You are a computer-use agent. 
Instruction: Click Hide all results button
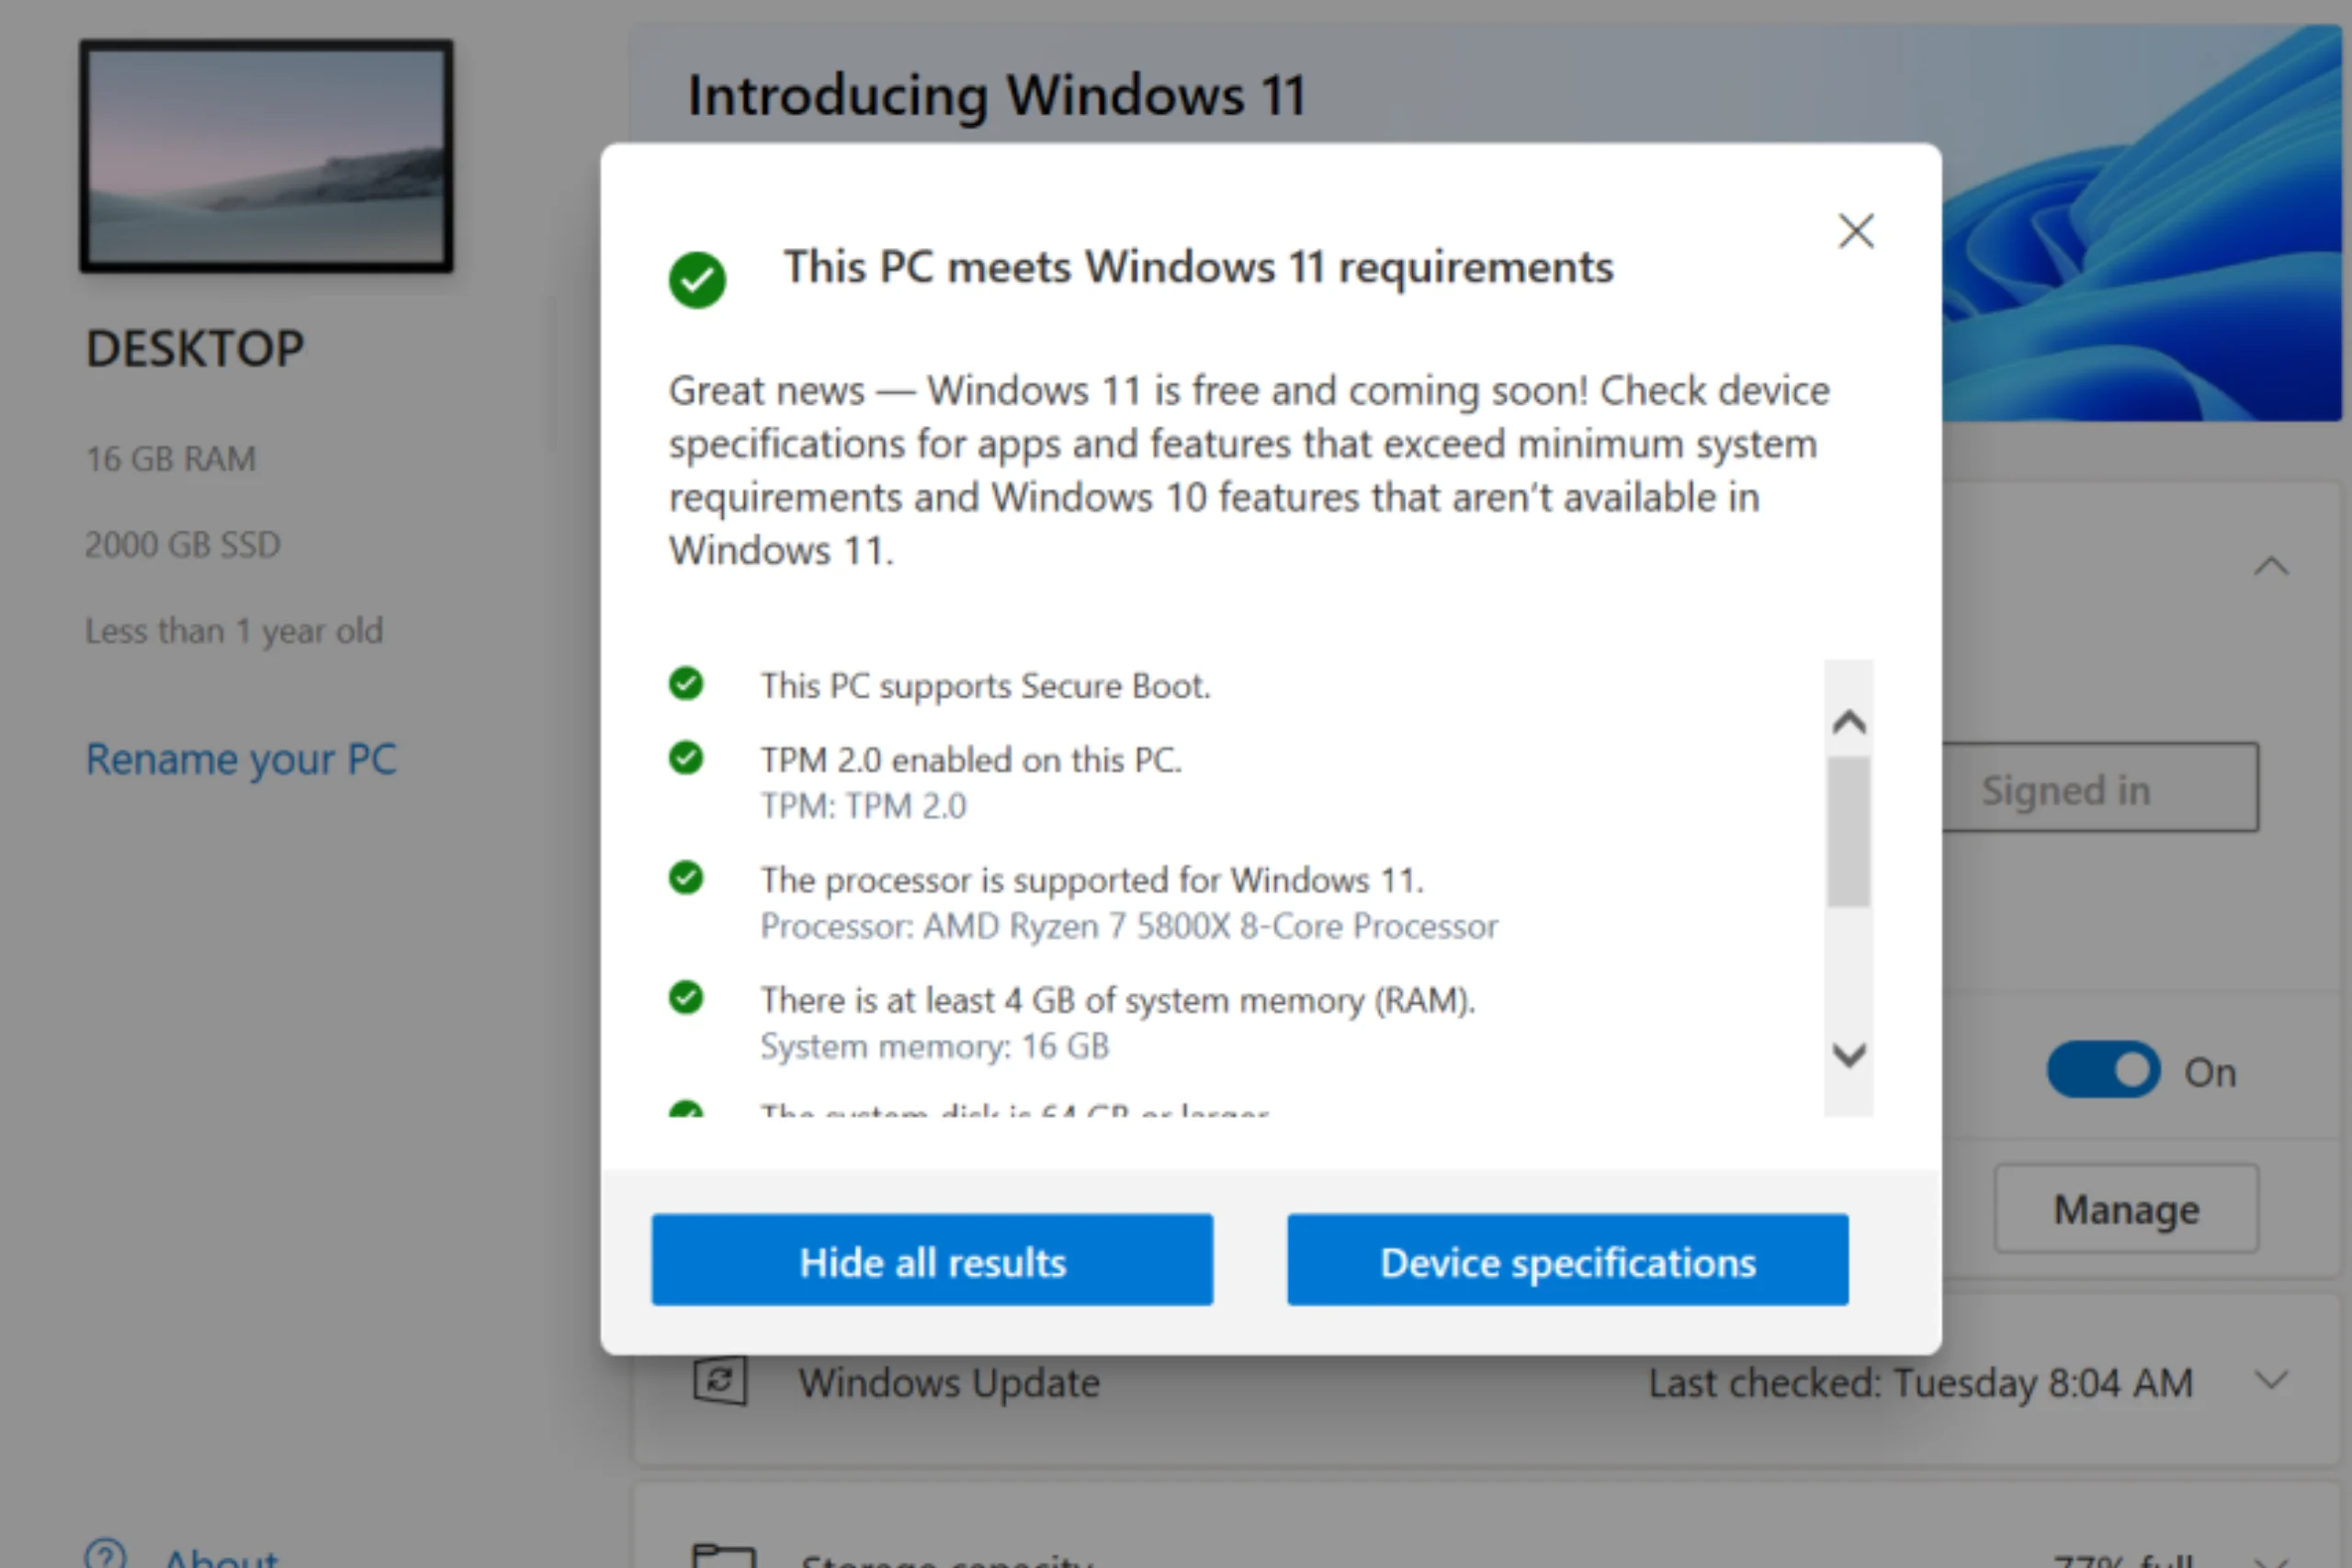pos(932,1260)
